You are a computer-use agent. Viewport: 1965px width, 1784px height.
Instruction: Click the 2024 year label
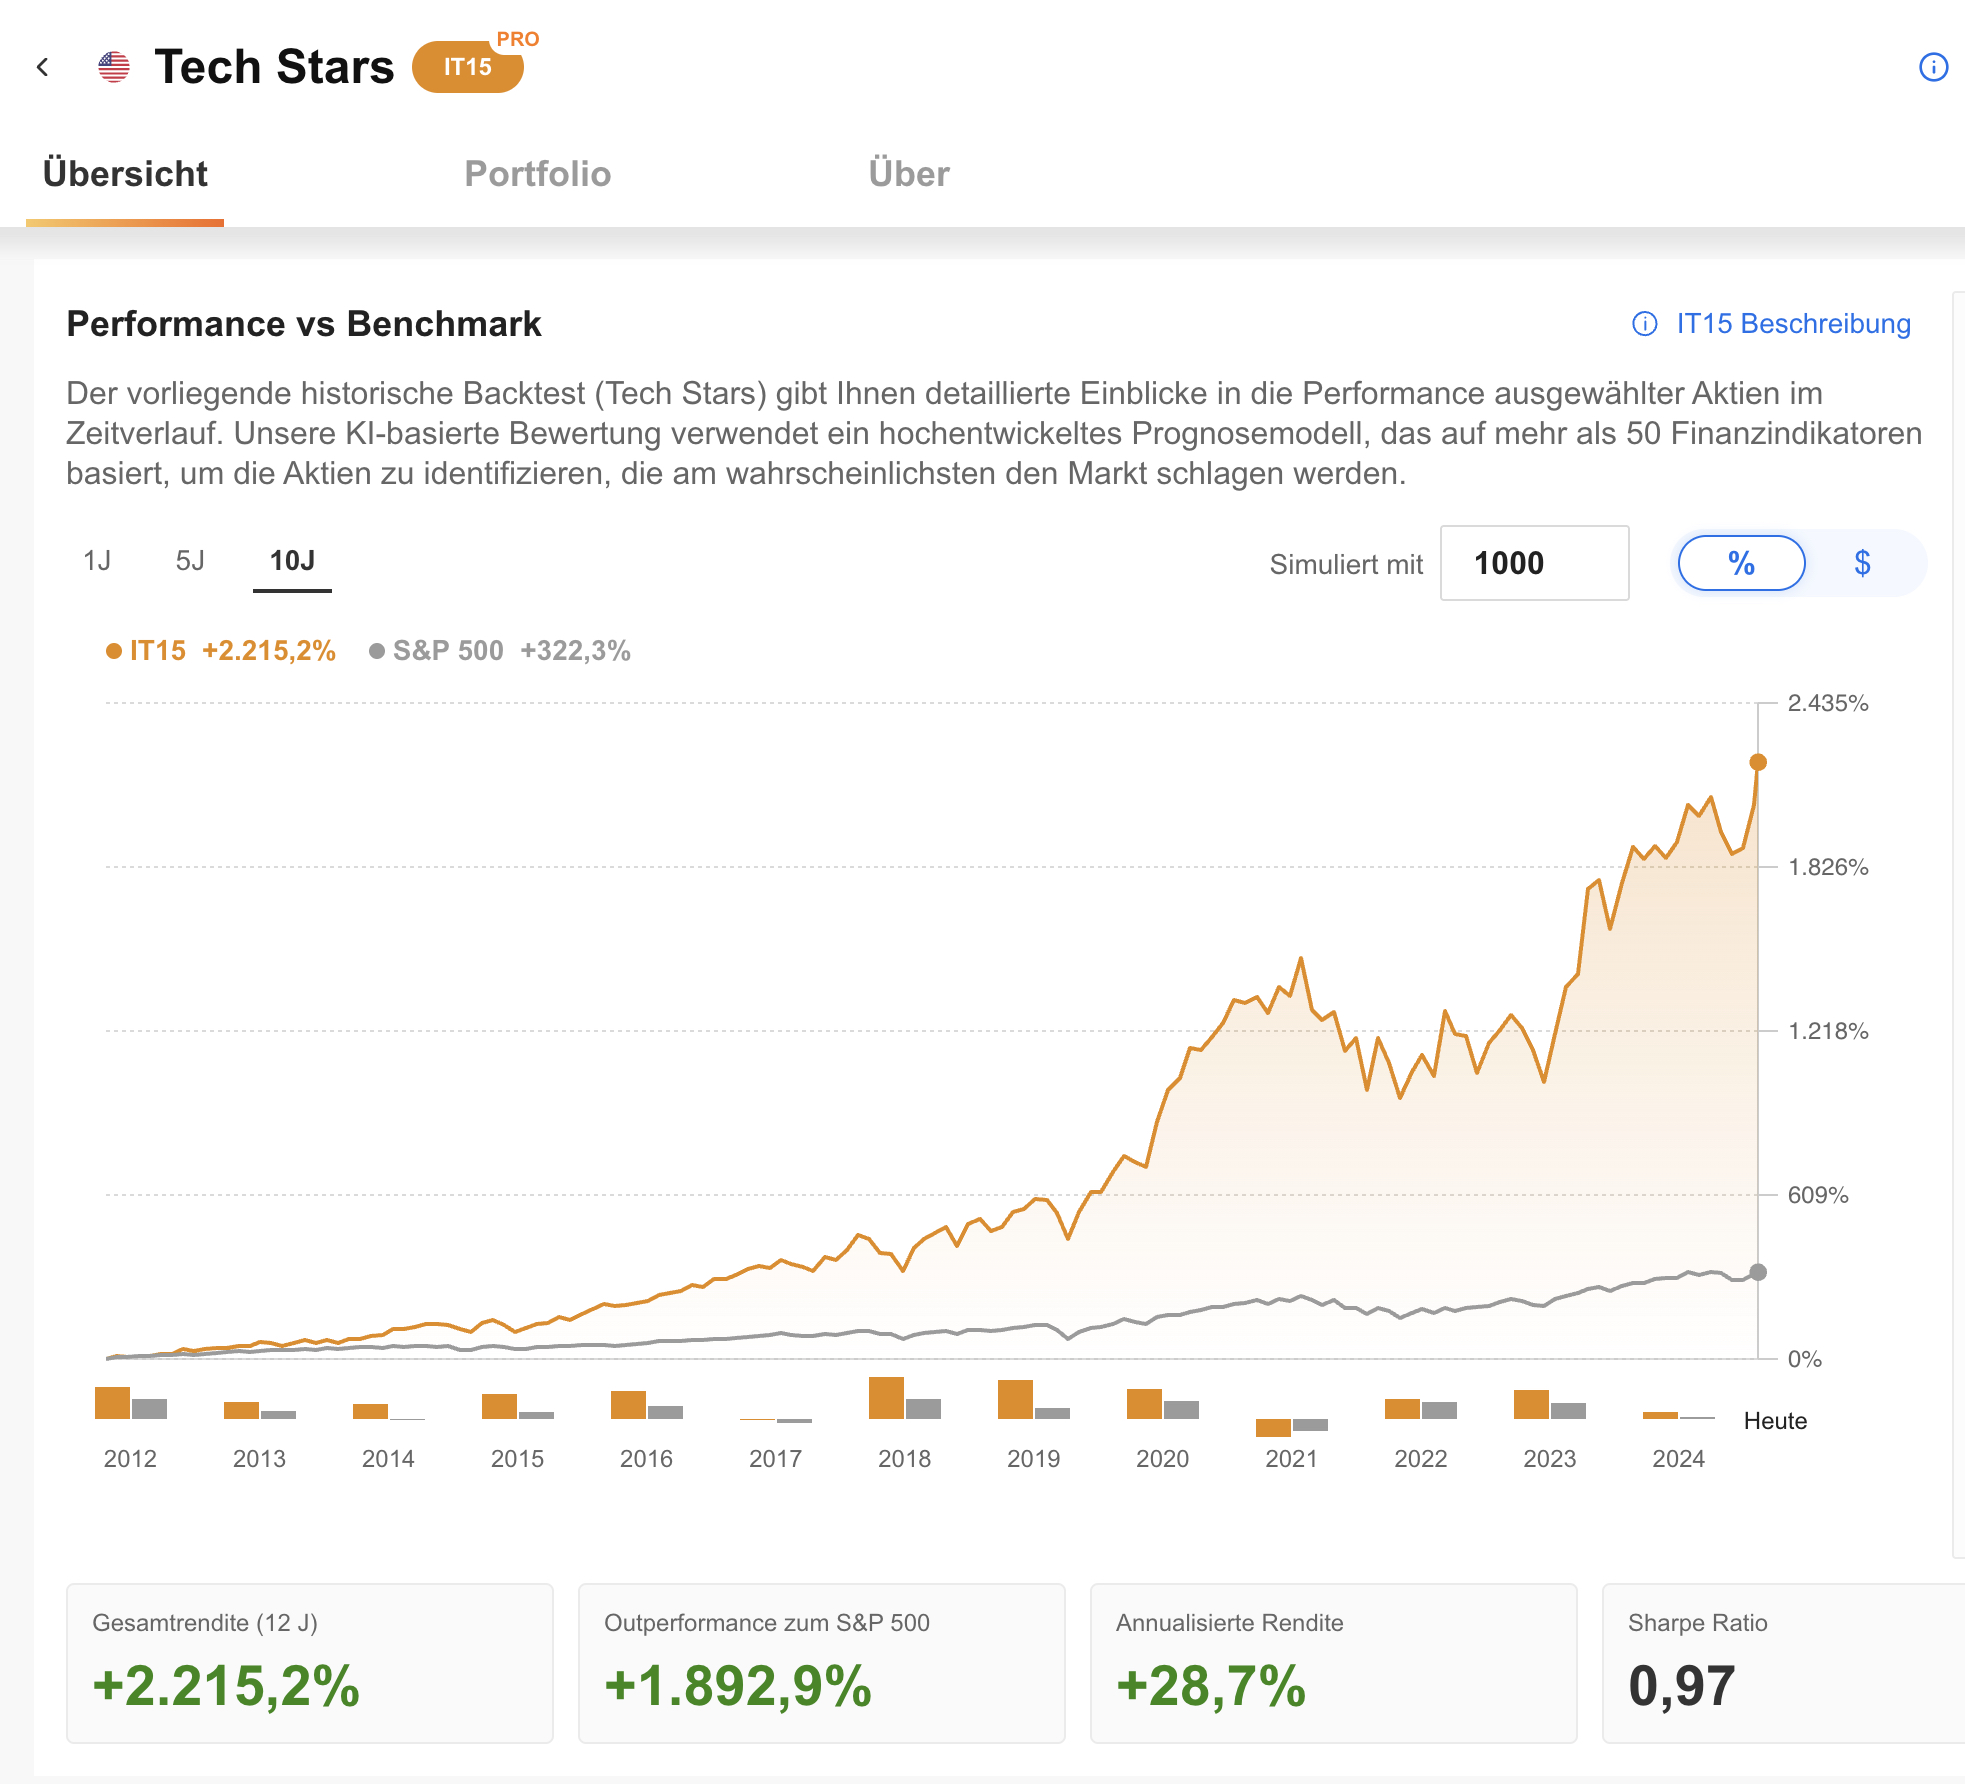(x=1678, y=1459)
